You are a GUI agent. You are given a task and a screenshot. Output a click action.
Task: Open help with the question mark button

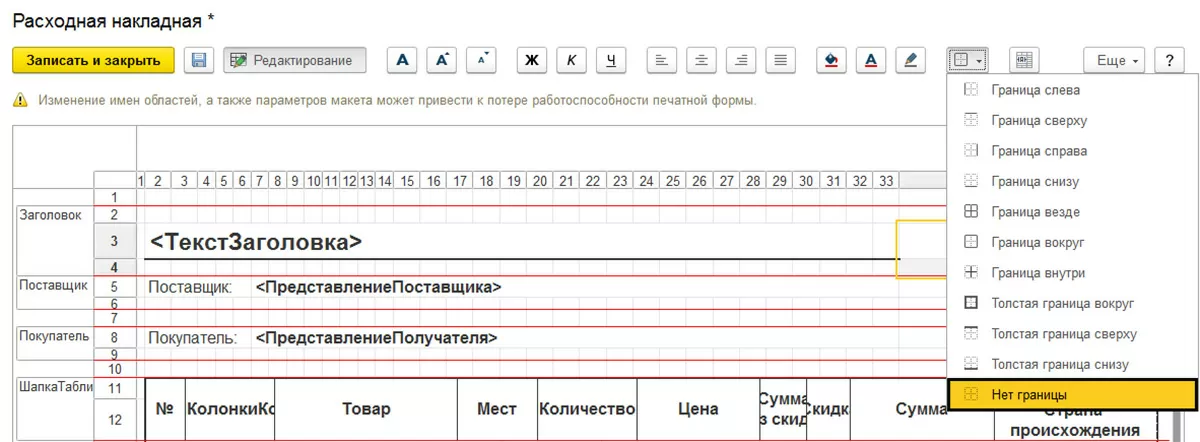click(x=1168, y=60)
